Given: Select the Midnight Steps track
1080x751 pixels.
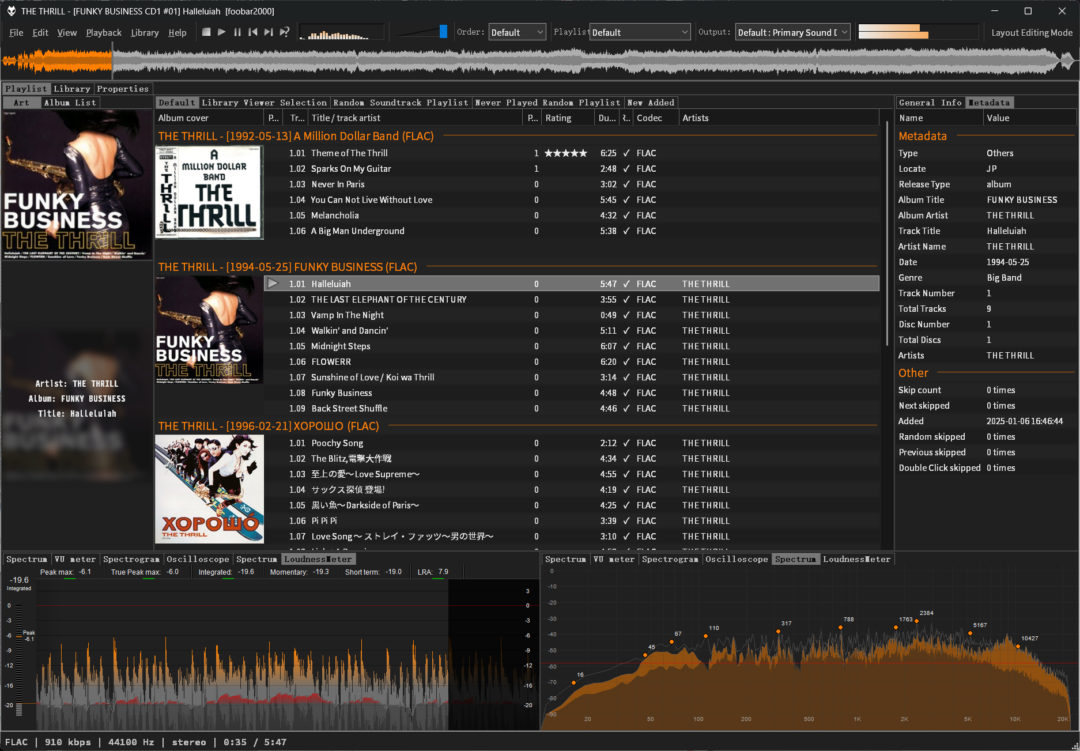Looking at the screenshot, I should pos(572,346).
